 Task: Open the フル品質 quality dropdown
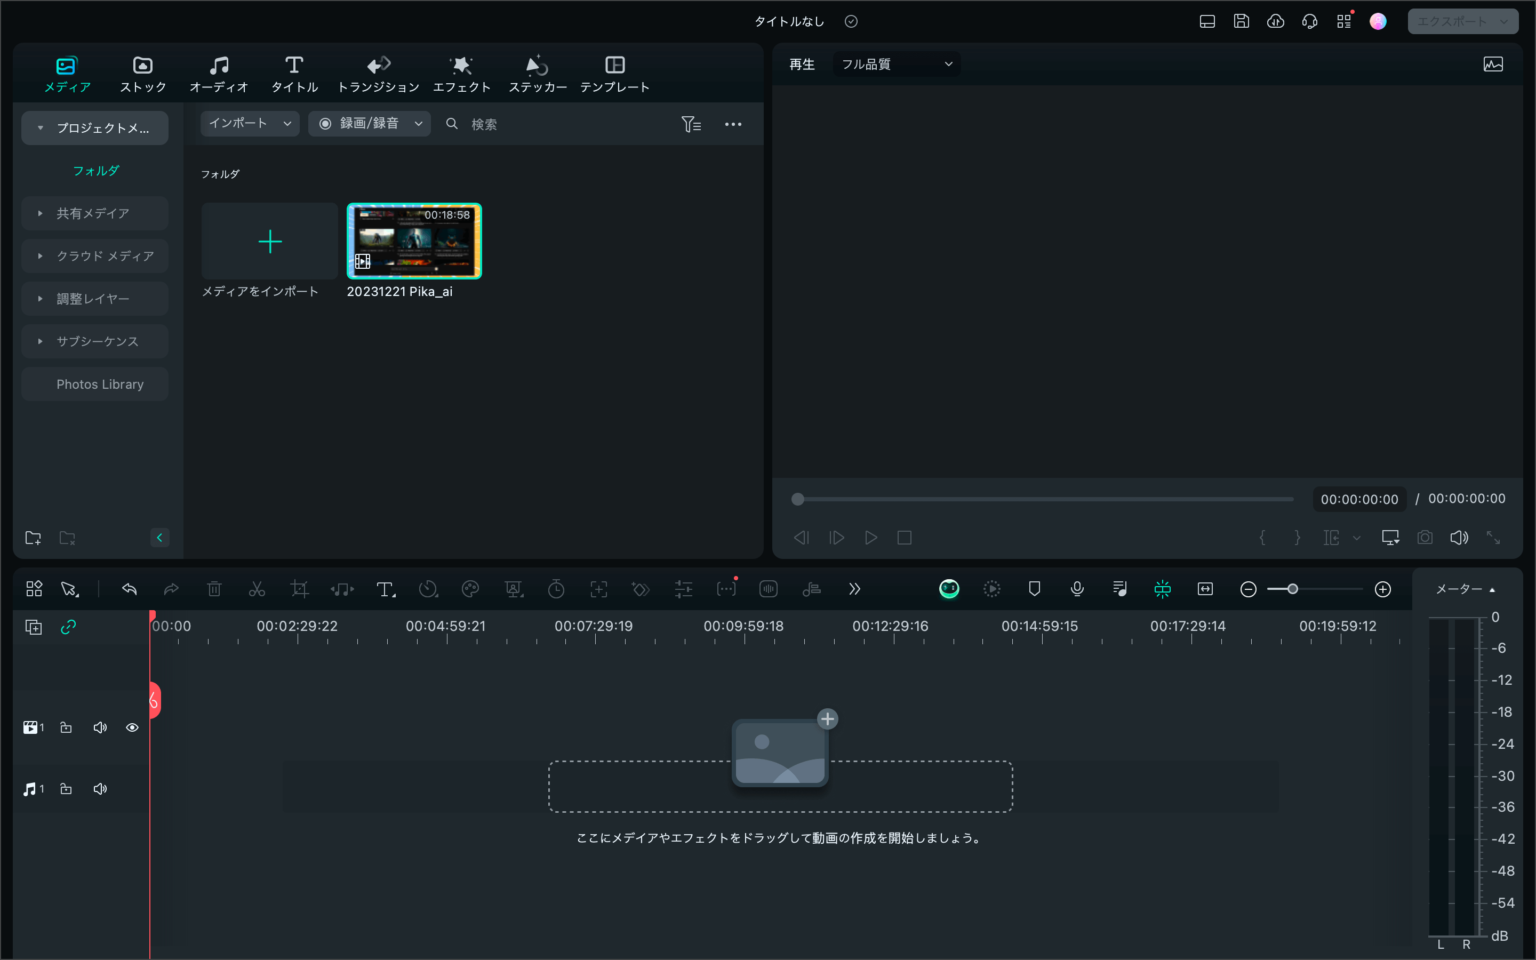point(896,63)
